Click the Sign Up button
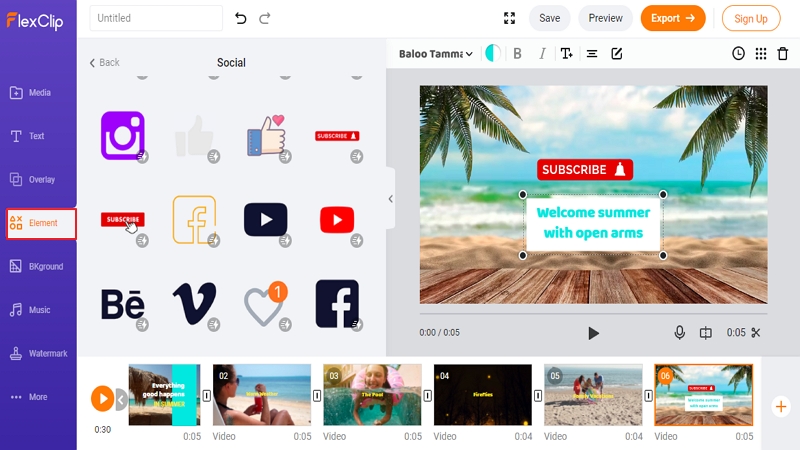This screenshot has height=450, width=800. coord(751,18)
